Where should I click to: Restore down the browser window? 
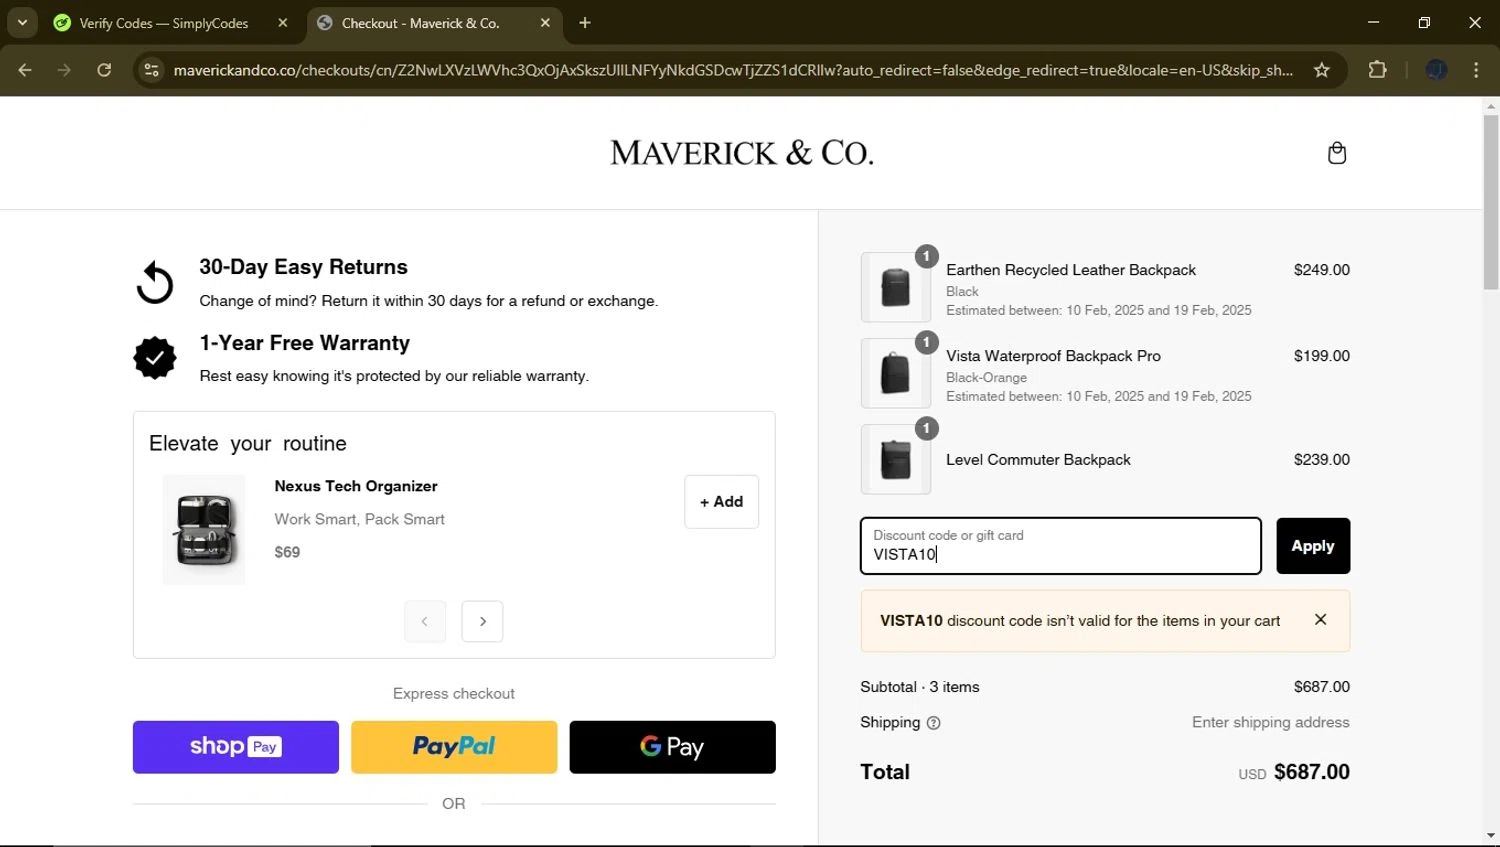click(x=1424, y=22)
